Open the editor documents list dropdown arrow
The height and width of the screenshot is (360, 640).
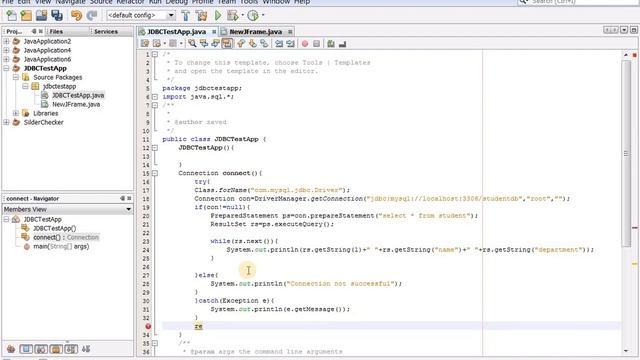[624, 30]
